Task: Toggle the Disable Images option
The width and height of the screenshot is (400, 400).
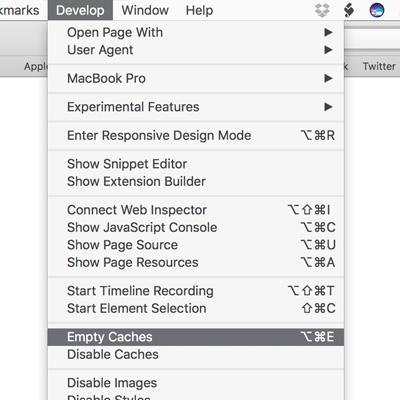Action: click(x=196, y=383)
